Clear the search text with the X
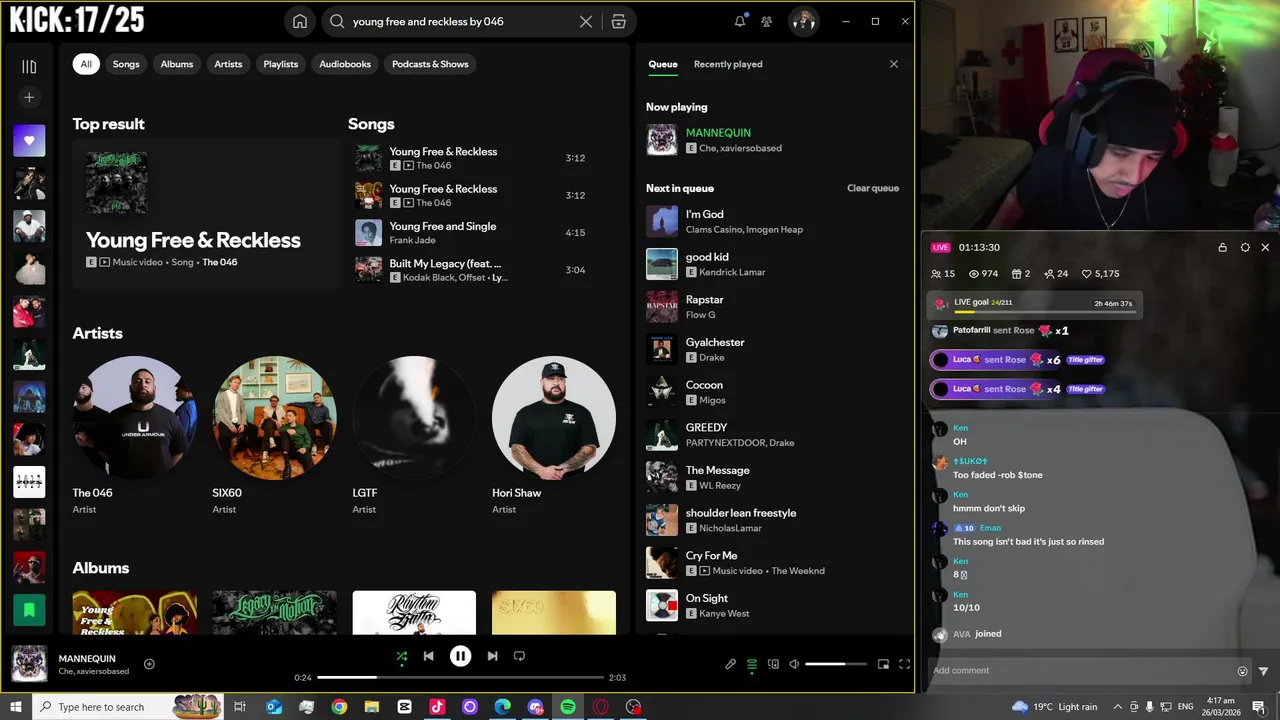Screen dimensions: 1280x720 586,21
